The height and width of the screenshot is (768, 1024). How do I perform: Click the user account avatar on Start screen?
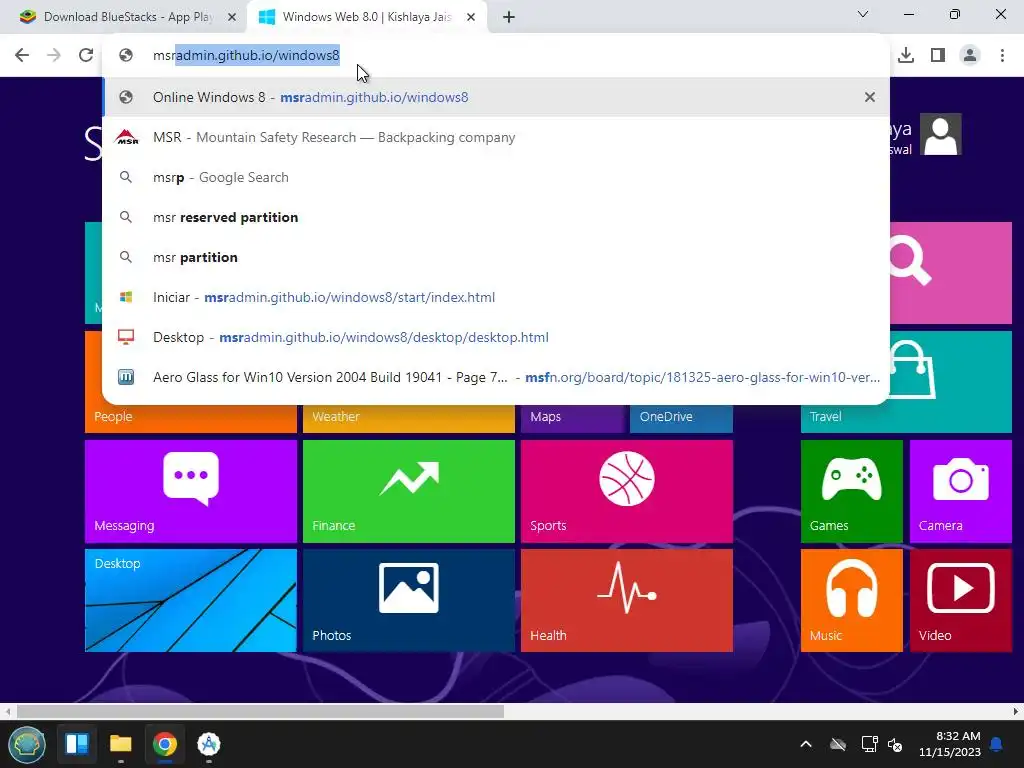tap(940, 135)
